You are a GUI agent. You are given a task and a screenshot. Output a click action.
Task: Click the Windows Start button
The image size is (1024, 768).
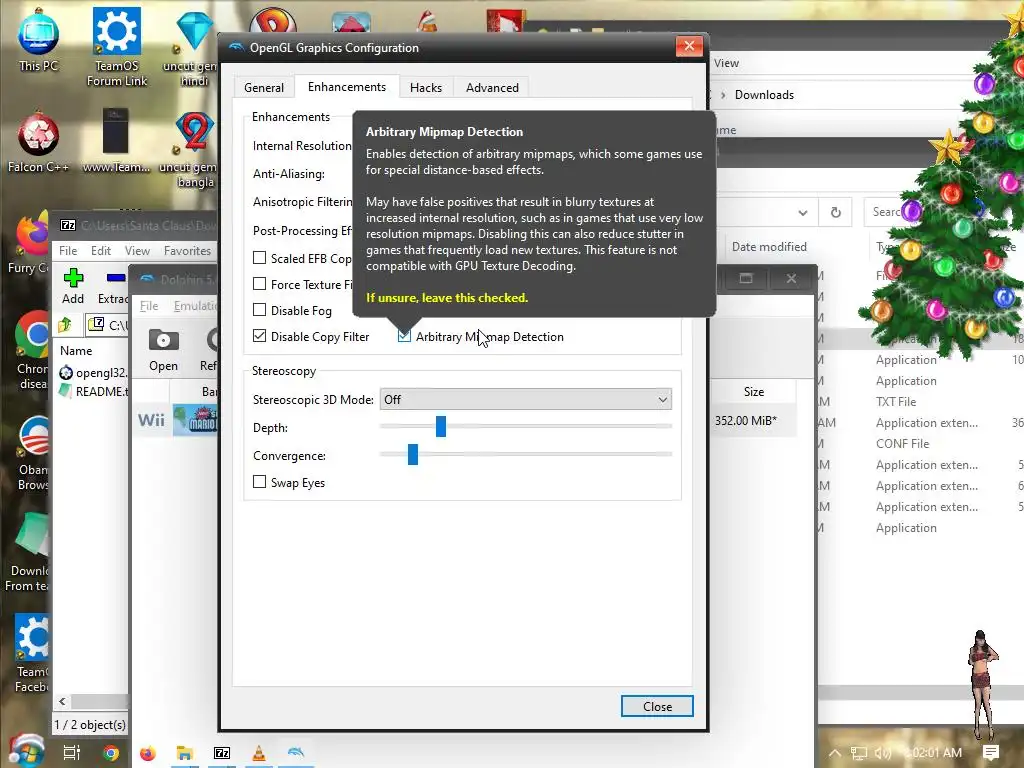point(25,752)
